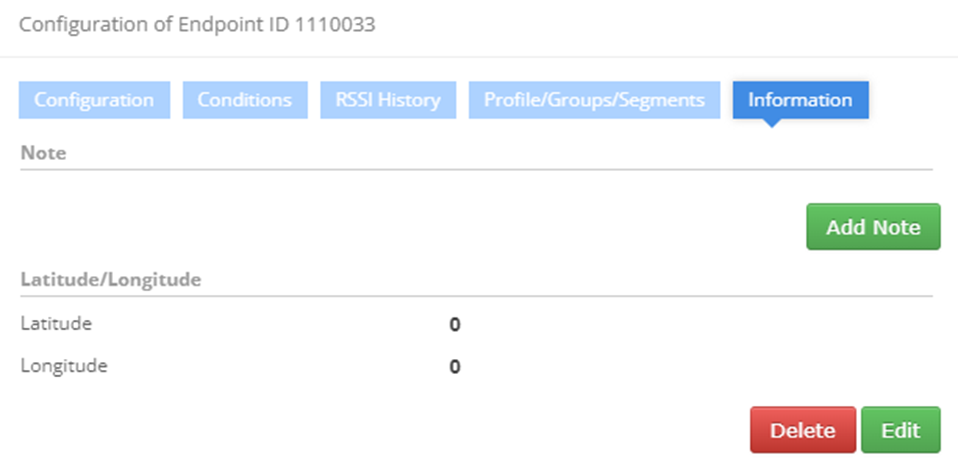The height and width of the screenshot is (472, 958).
Task: Click the divider below Latitude/Longitude heading
Action: 476,296
